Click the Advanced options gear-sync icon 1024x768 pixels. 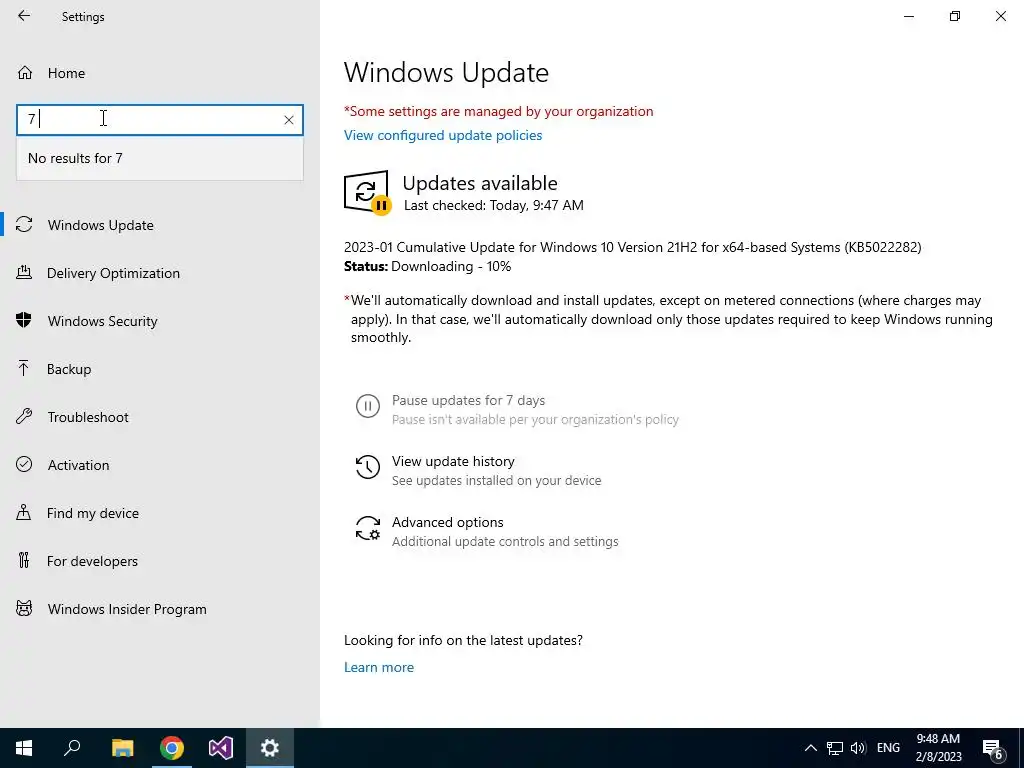click(x=368, y=528)
